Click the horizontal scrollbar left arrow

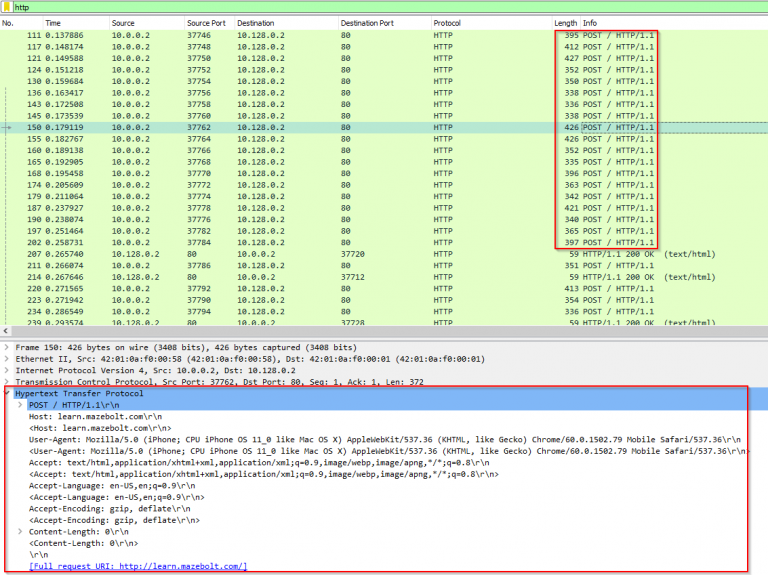[5, 331]
